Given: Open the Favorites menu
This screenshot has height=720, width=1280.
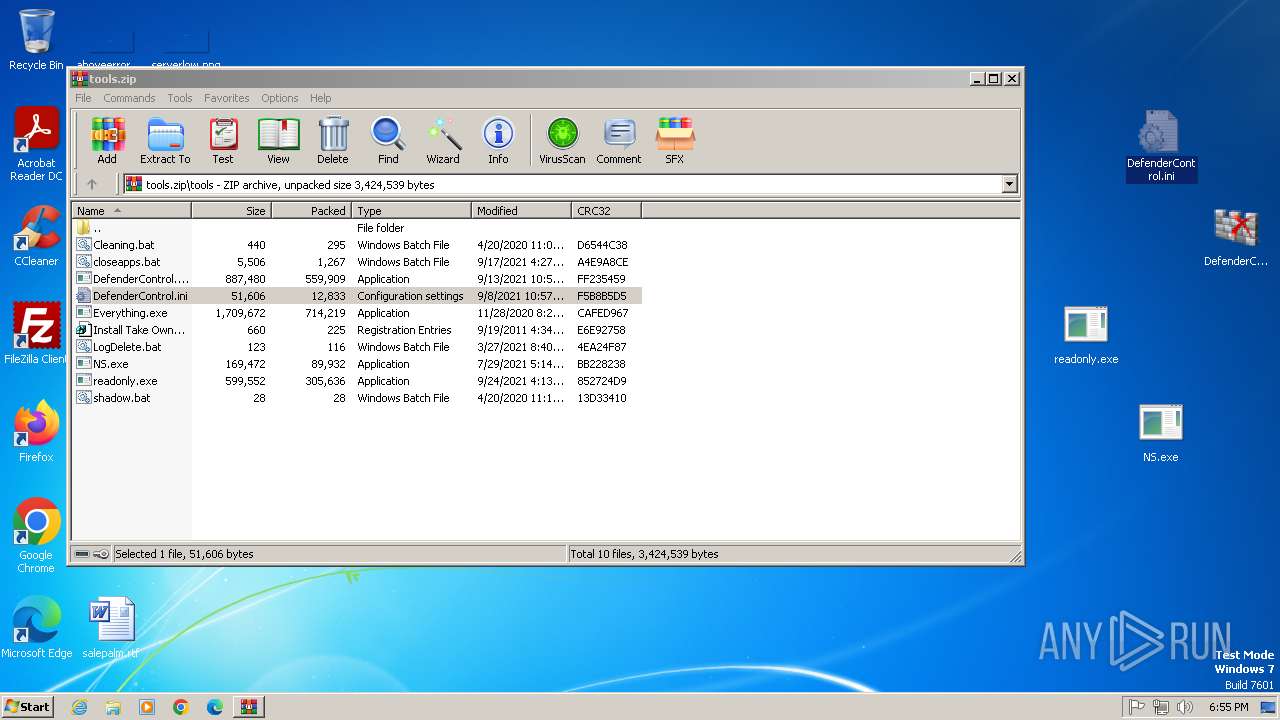Looking at the screenshot, I should click(227, 98).
